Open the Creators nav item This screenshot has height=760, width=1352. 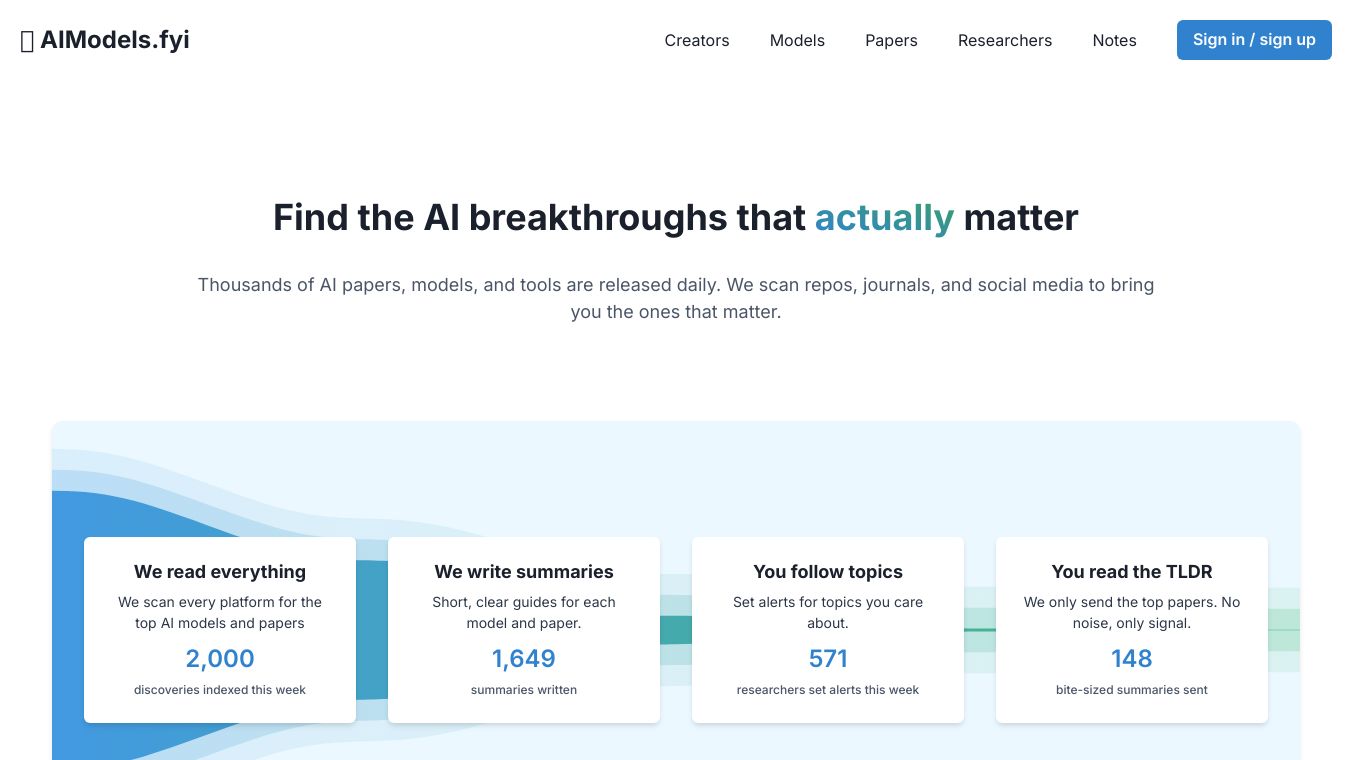click(x=697, y=41)
